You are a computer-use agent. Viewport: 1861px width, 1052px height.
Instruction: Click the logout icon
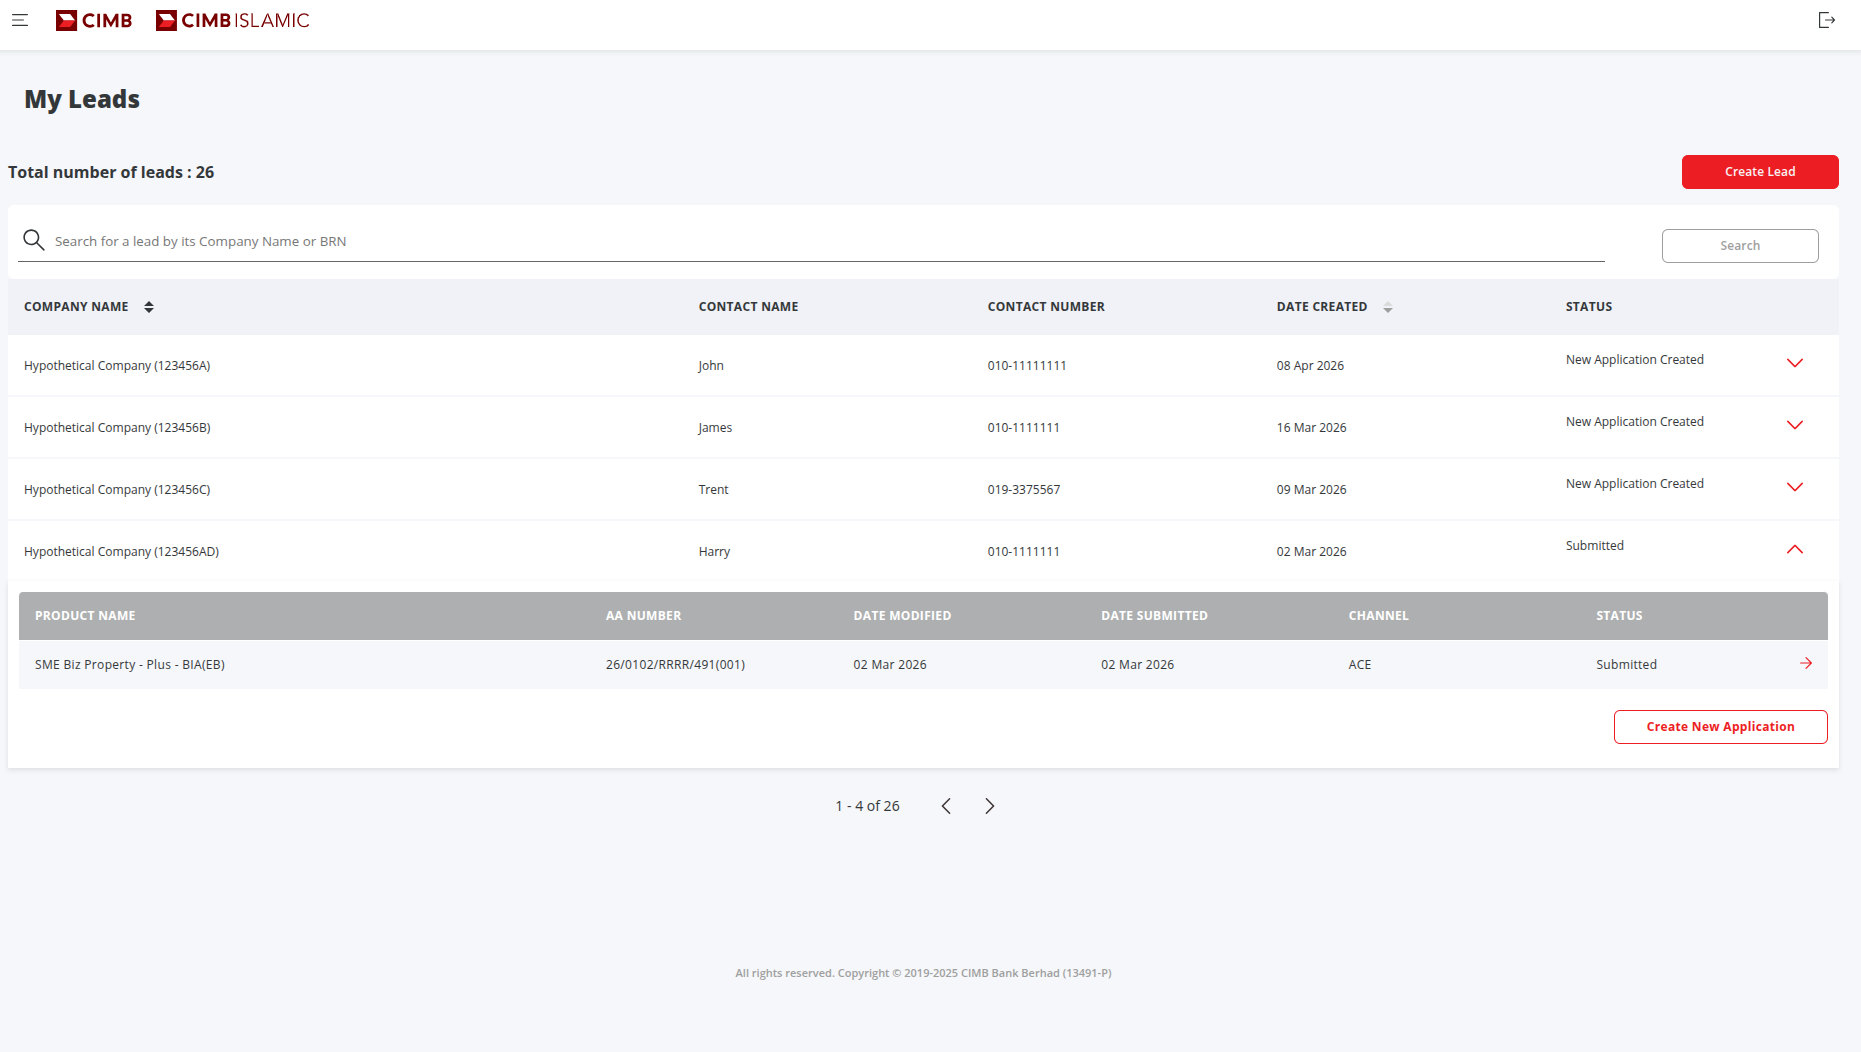[1826, 20]
